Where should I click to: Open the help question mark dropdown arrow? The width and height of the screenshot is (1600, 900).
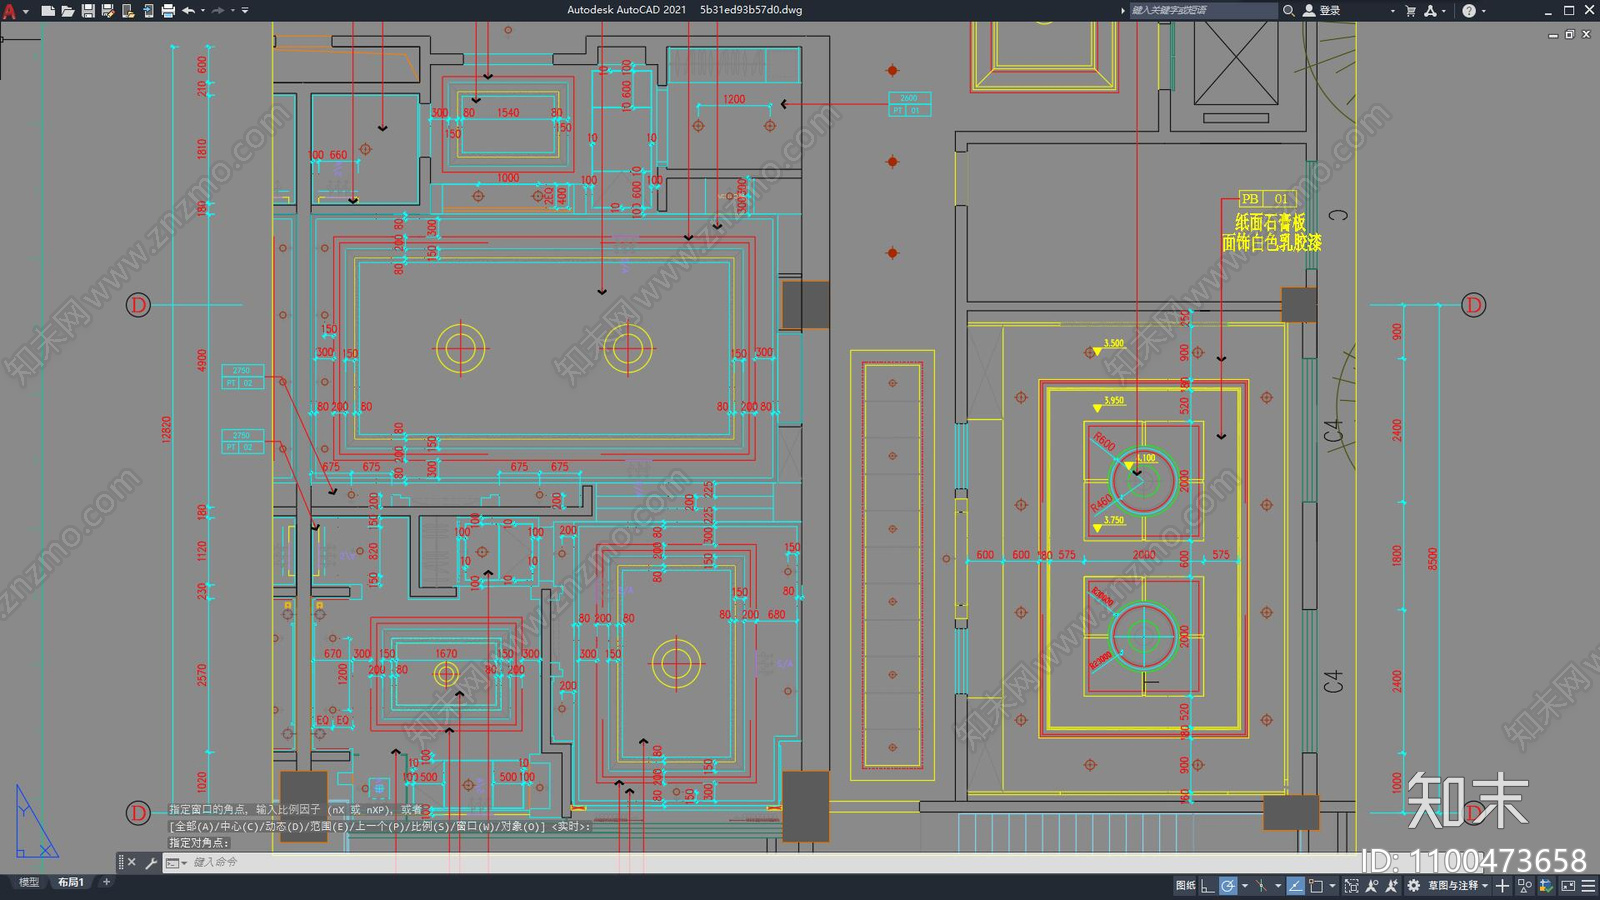[1483, 11]
